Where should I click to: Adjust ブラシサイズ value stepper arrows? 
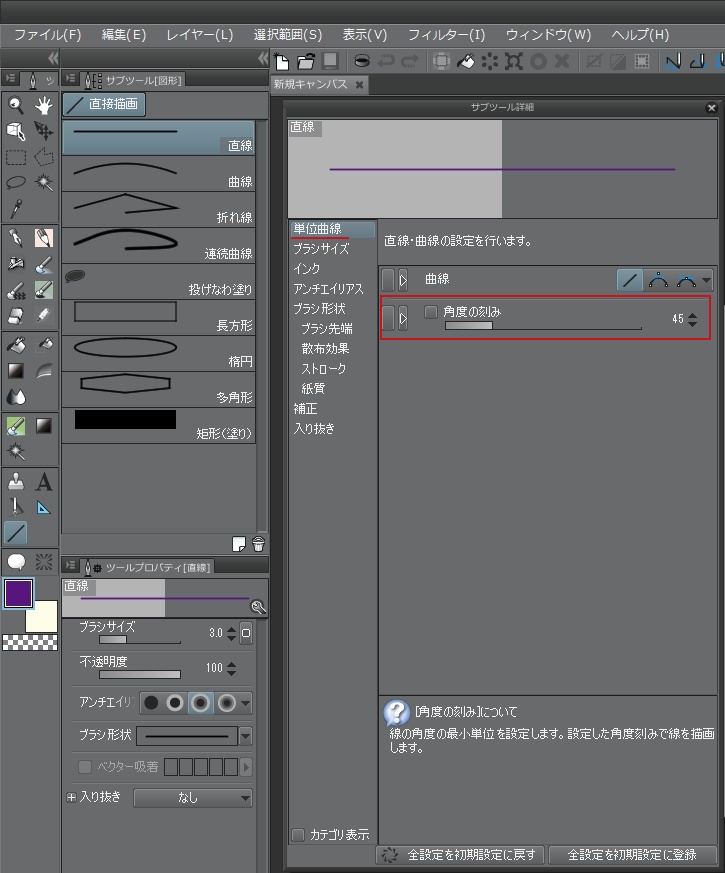click(x=231, y=633)
